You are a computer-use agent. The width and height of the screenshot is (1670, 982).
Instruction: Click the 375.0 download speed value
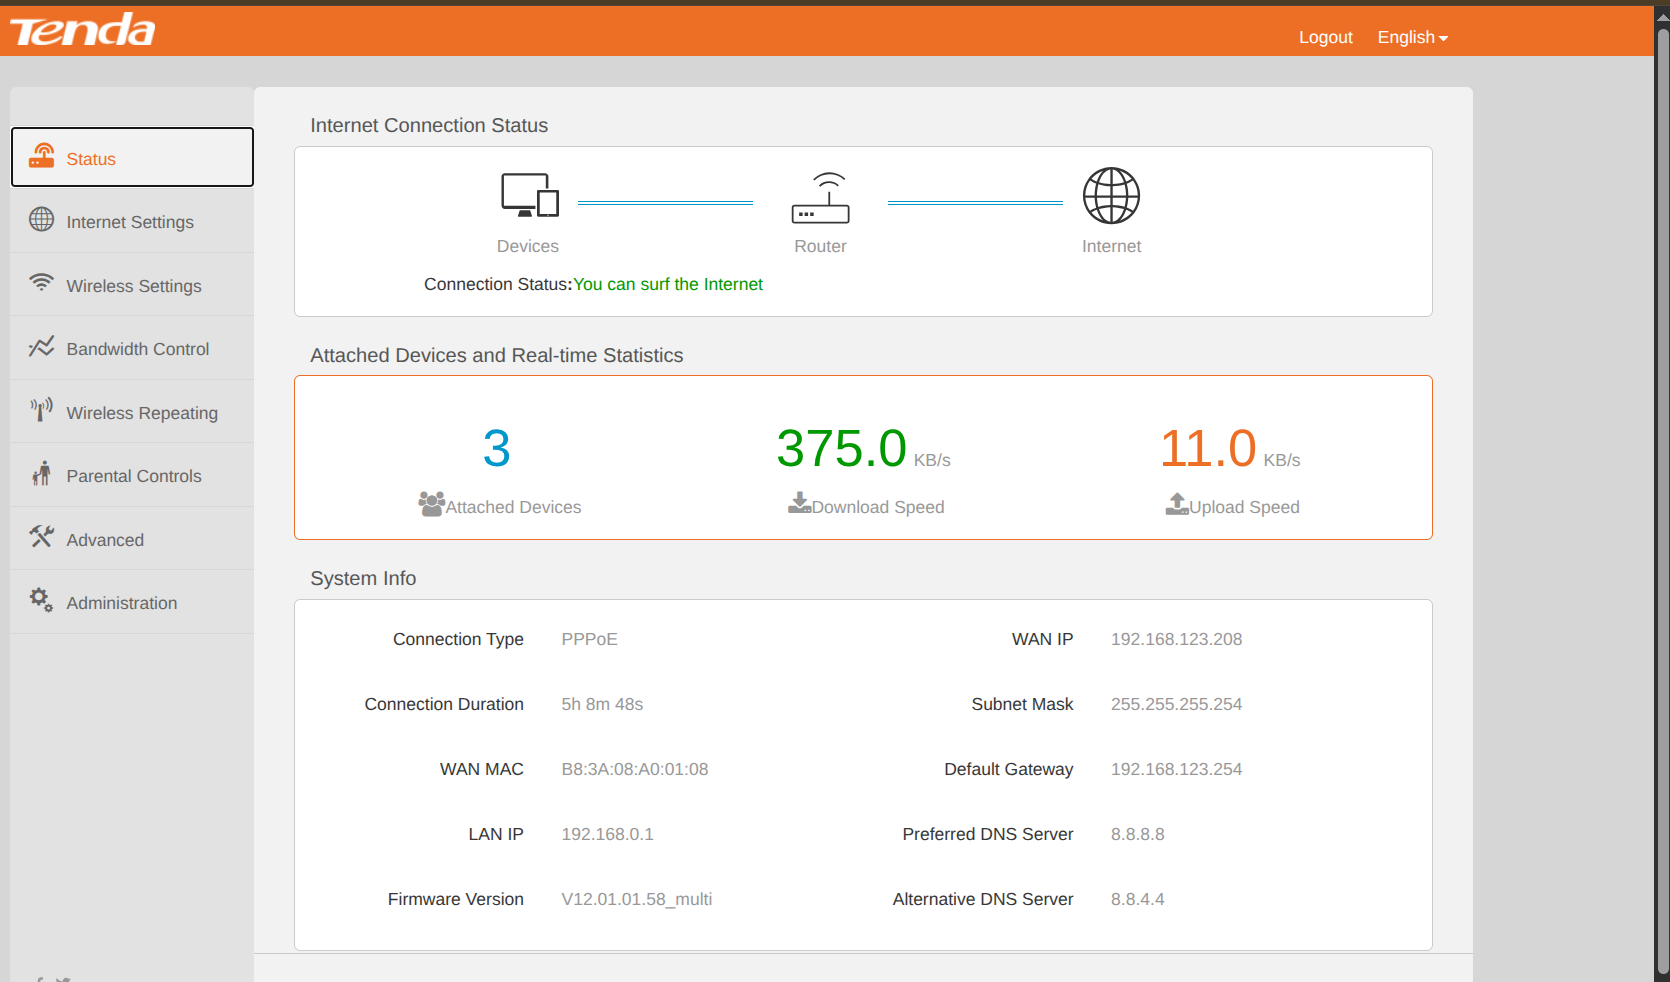point(842,448)
